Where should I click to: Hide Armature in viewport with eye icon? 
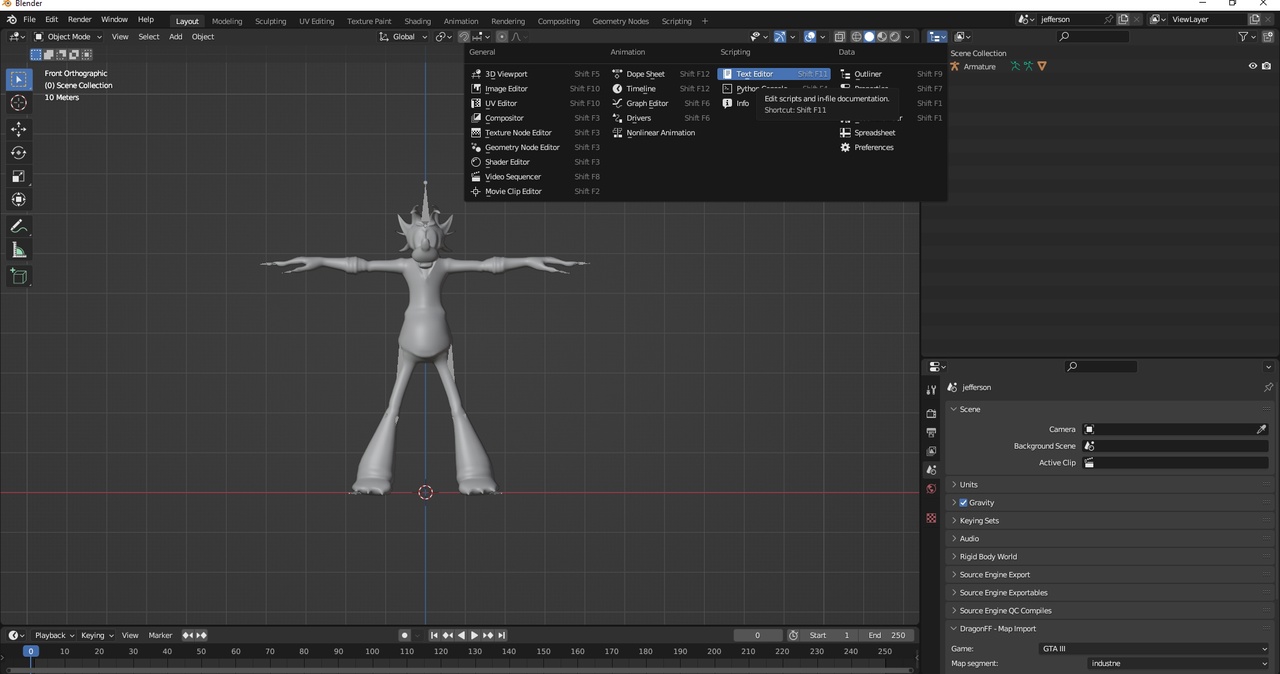(1252, 66)
